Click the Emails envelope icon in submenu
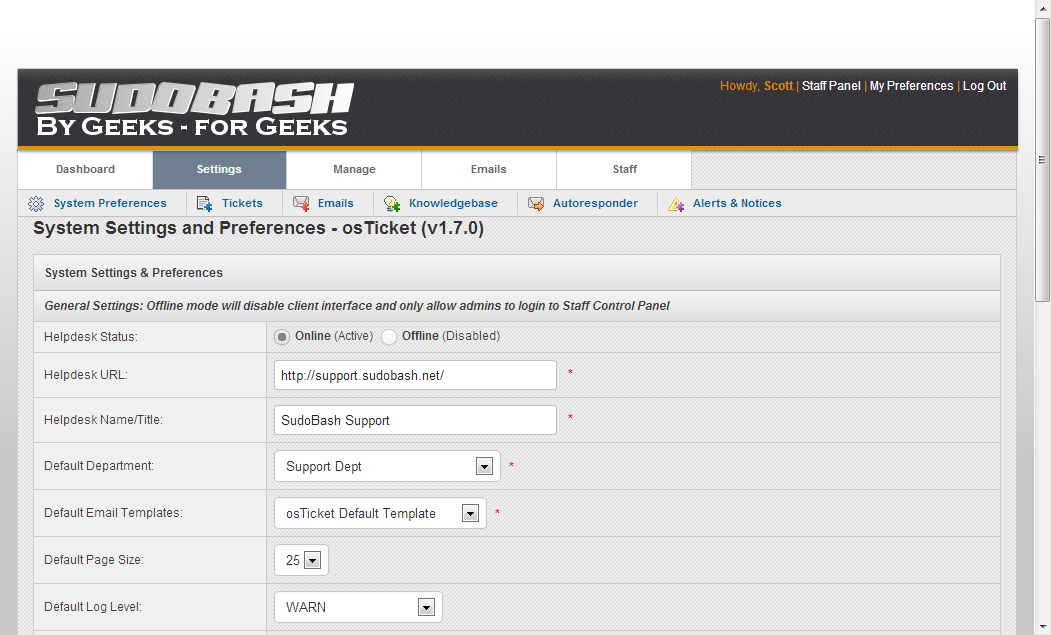 [x=301, y=204]
